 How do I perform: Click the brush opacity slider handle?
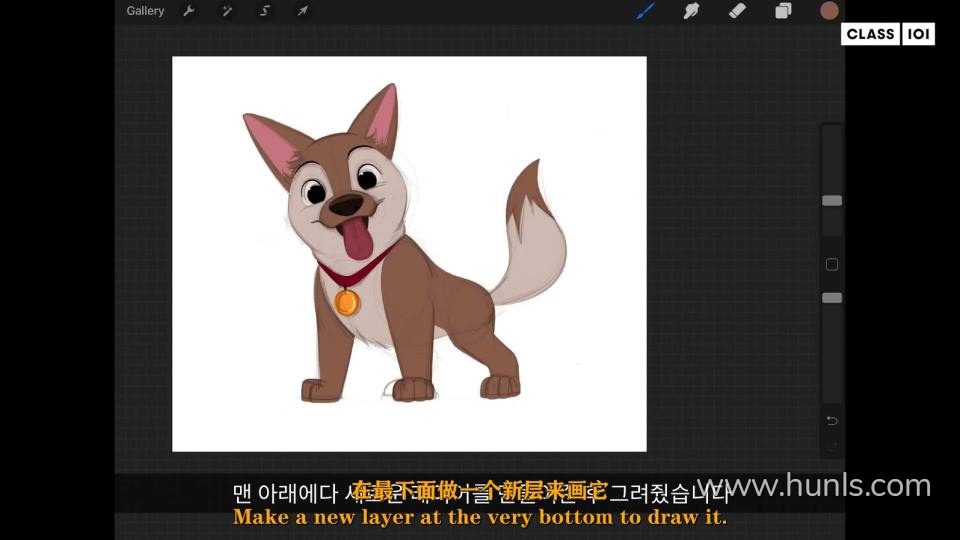(x=831, y=298)
